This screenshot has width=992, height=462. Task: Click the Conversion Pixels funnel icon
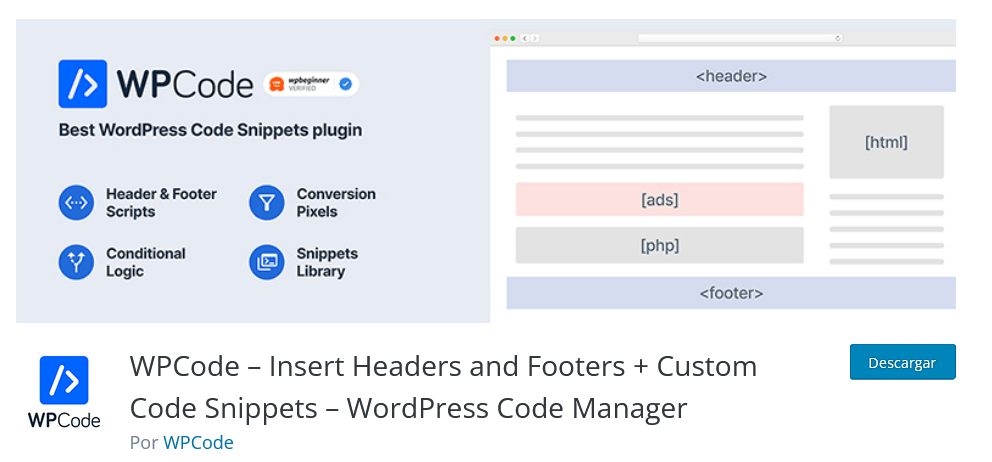click(266, 203)
